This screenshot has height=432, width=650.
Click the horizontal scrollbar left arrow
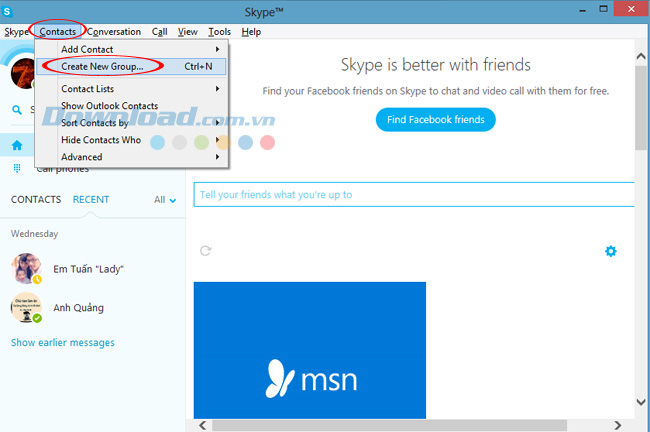click(203, 425)
